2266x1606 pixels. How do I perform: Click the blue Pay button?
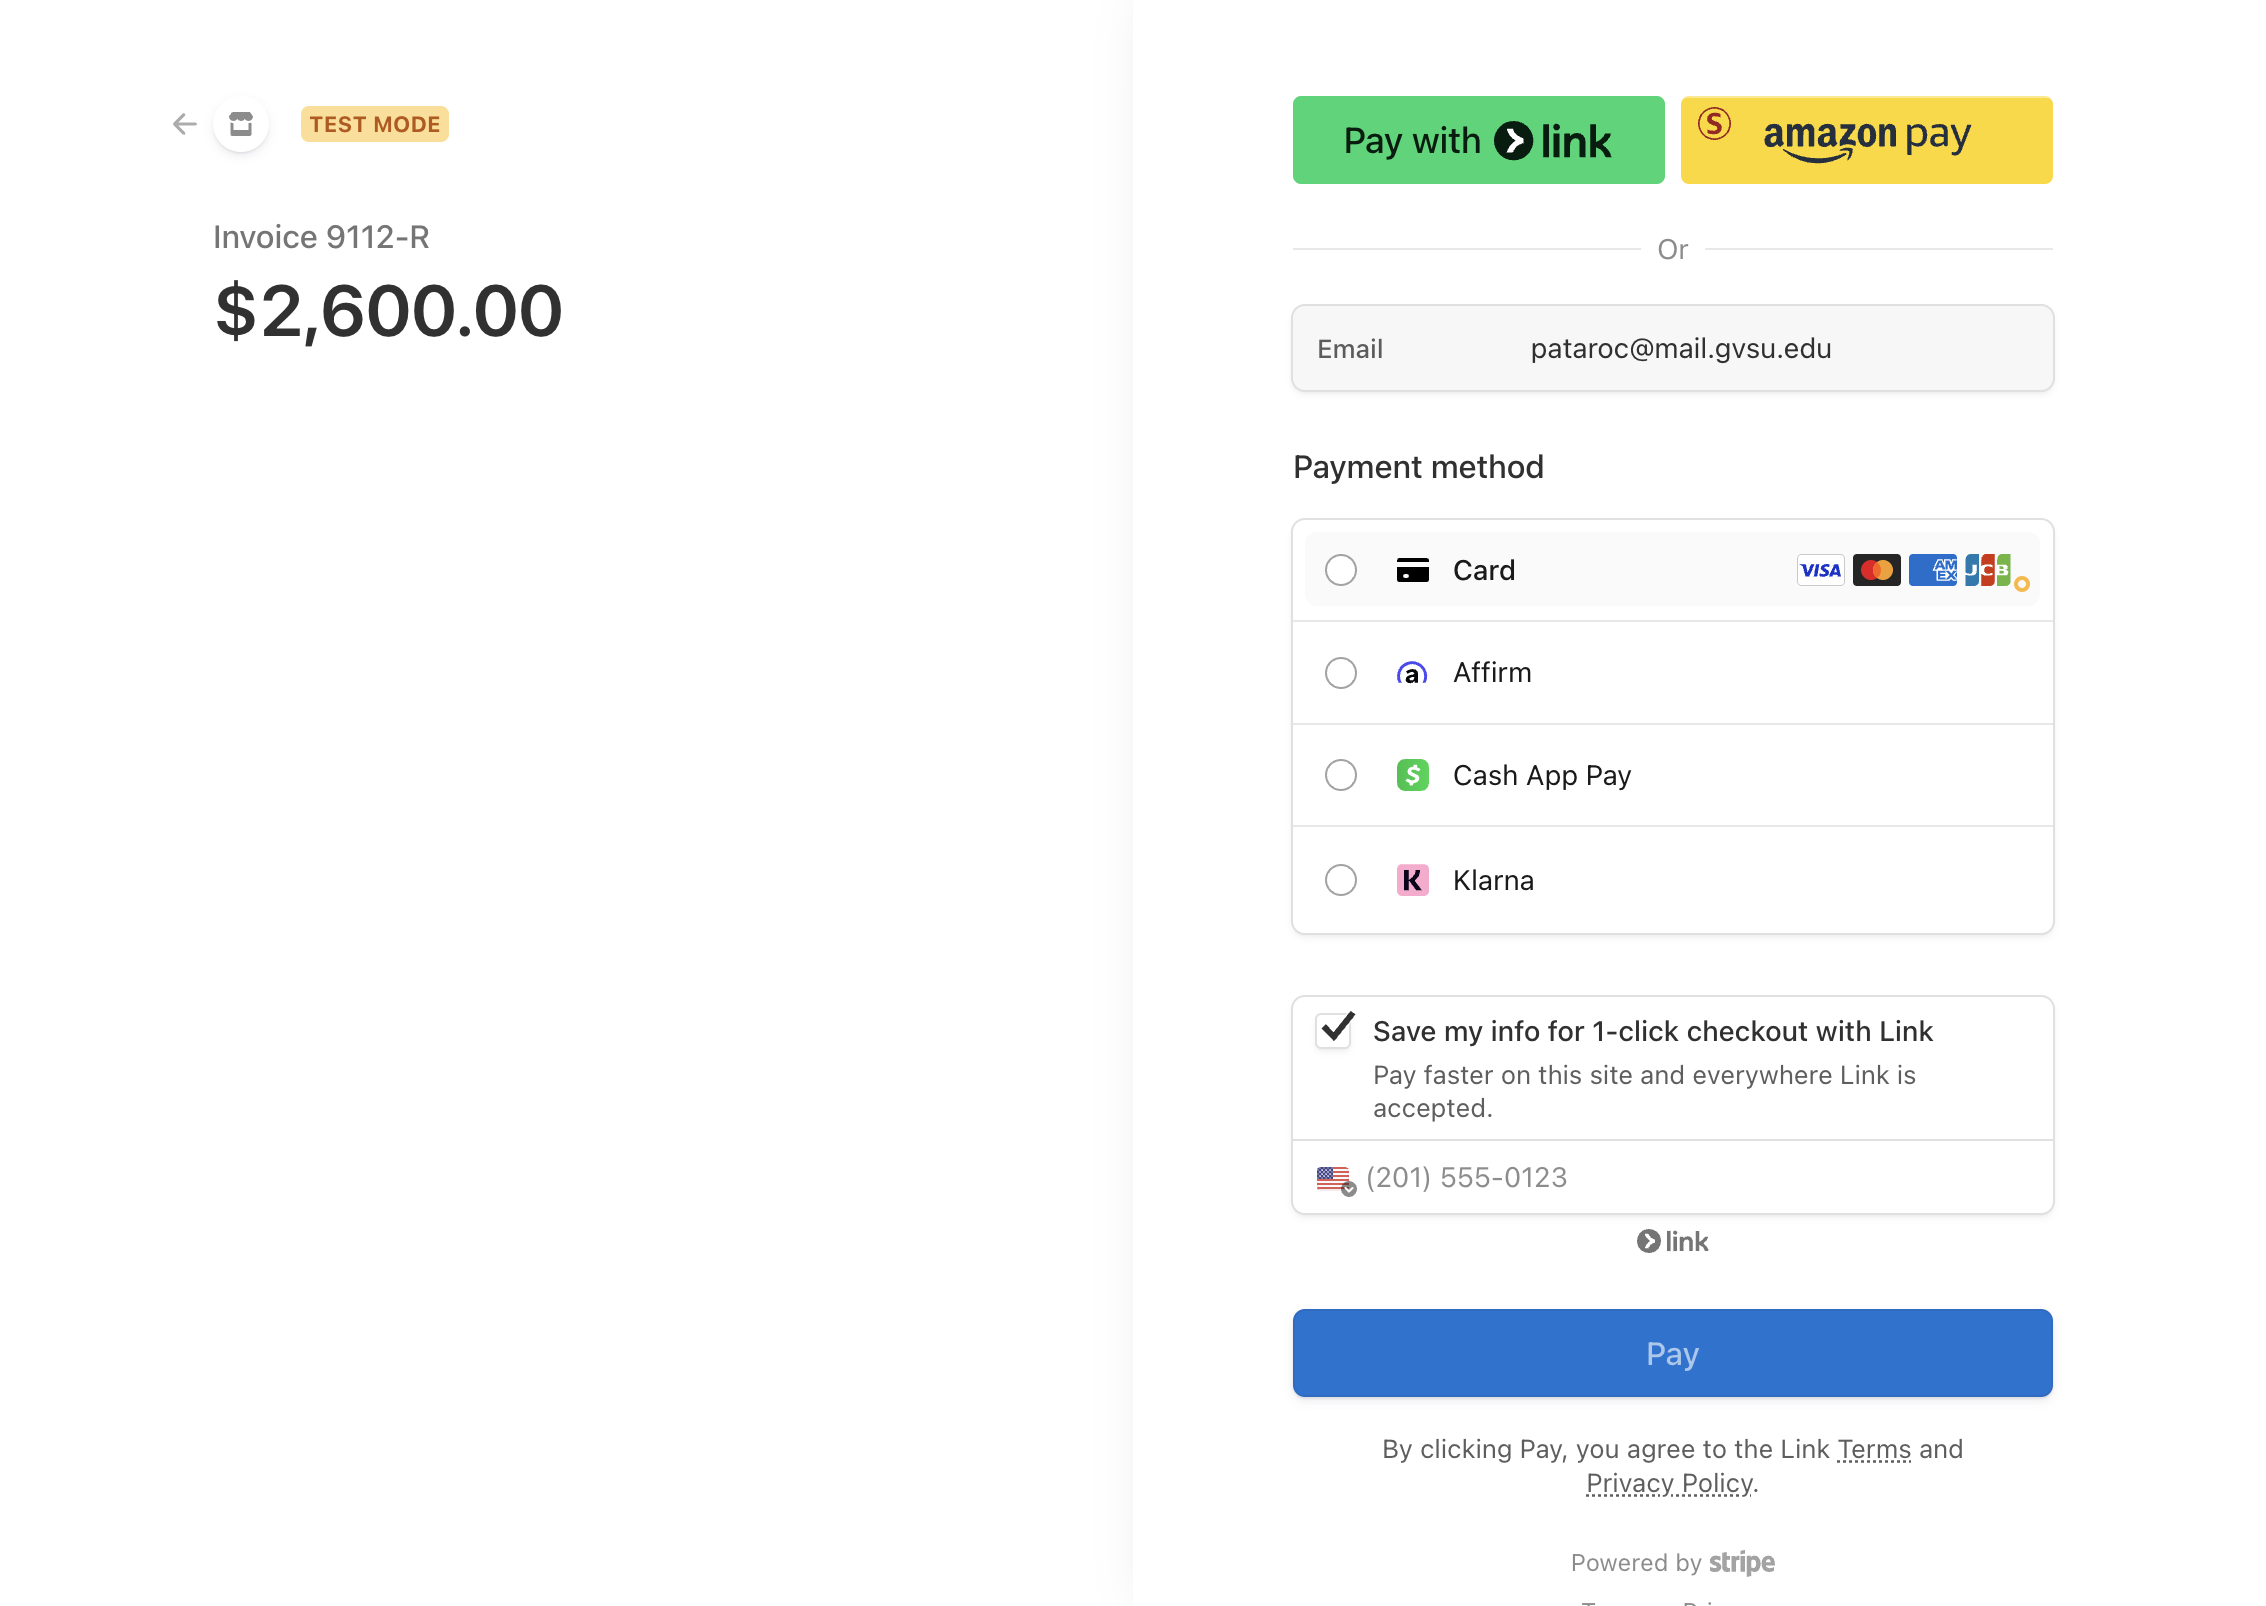[1672, 1353]
